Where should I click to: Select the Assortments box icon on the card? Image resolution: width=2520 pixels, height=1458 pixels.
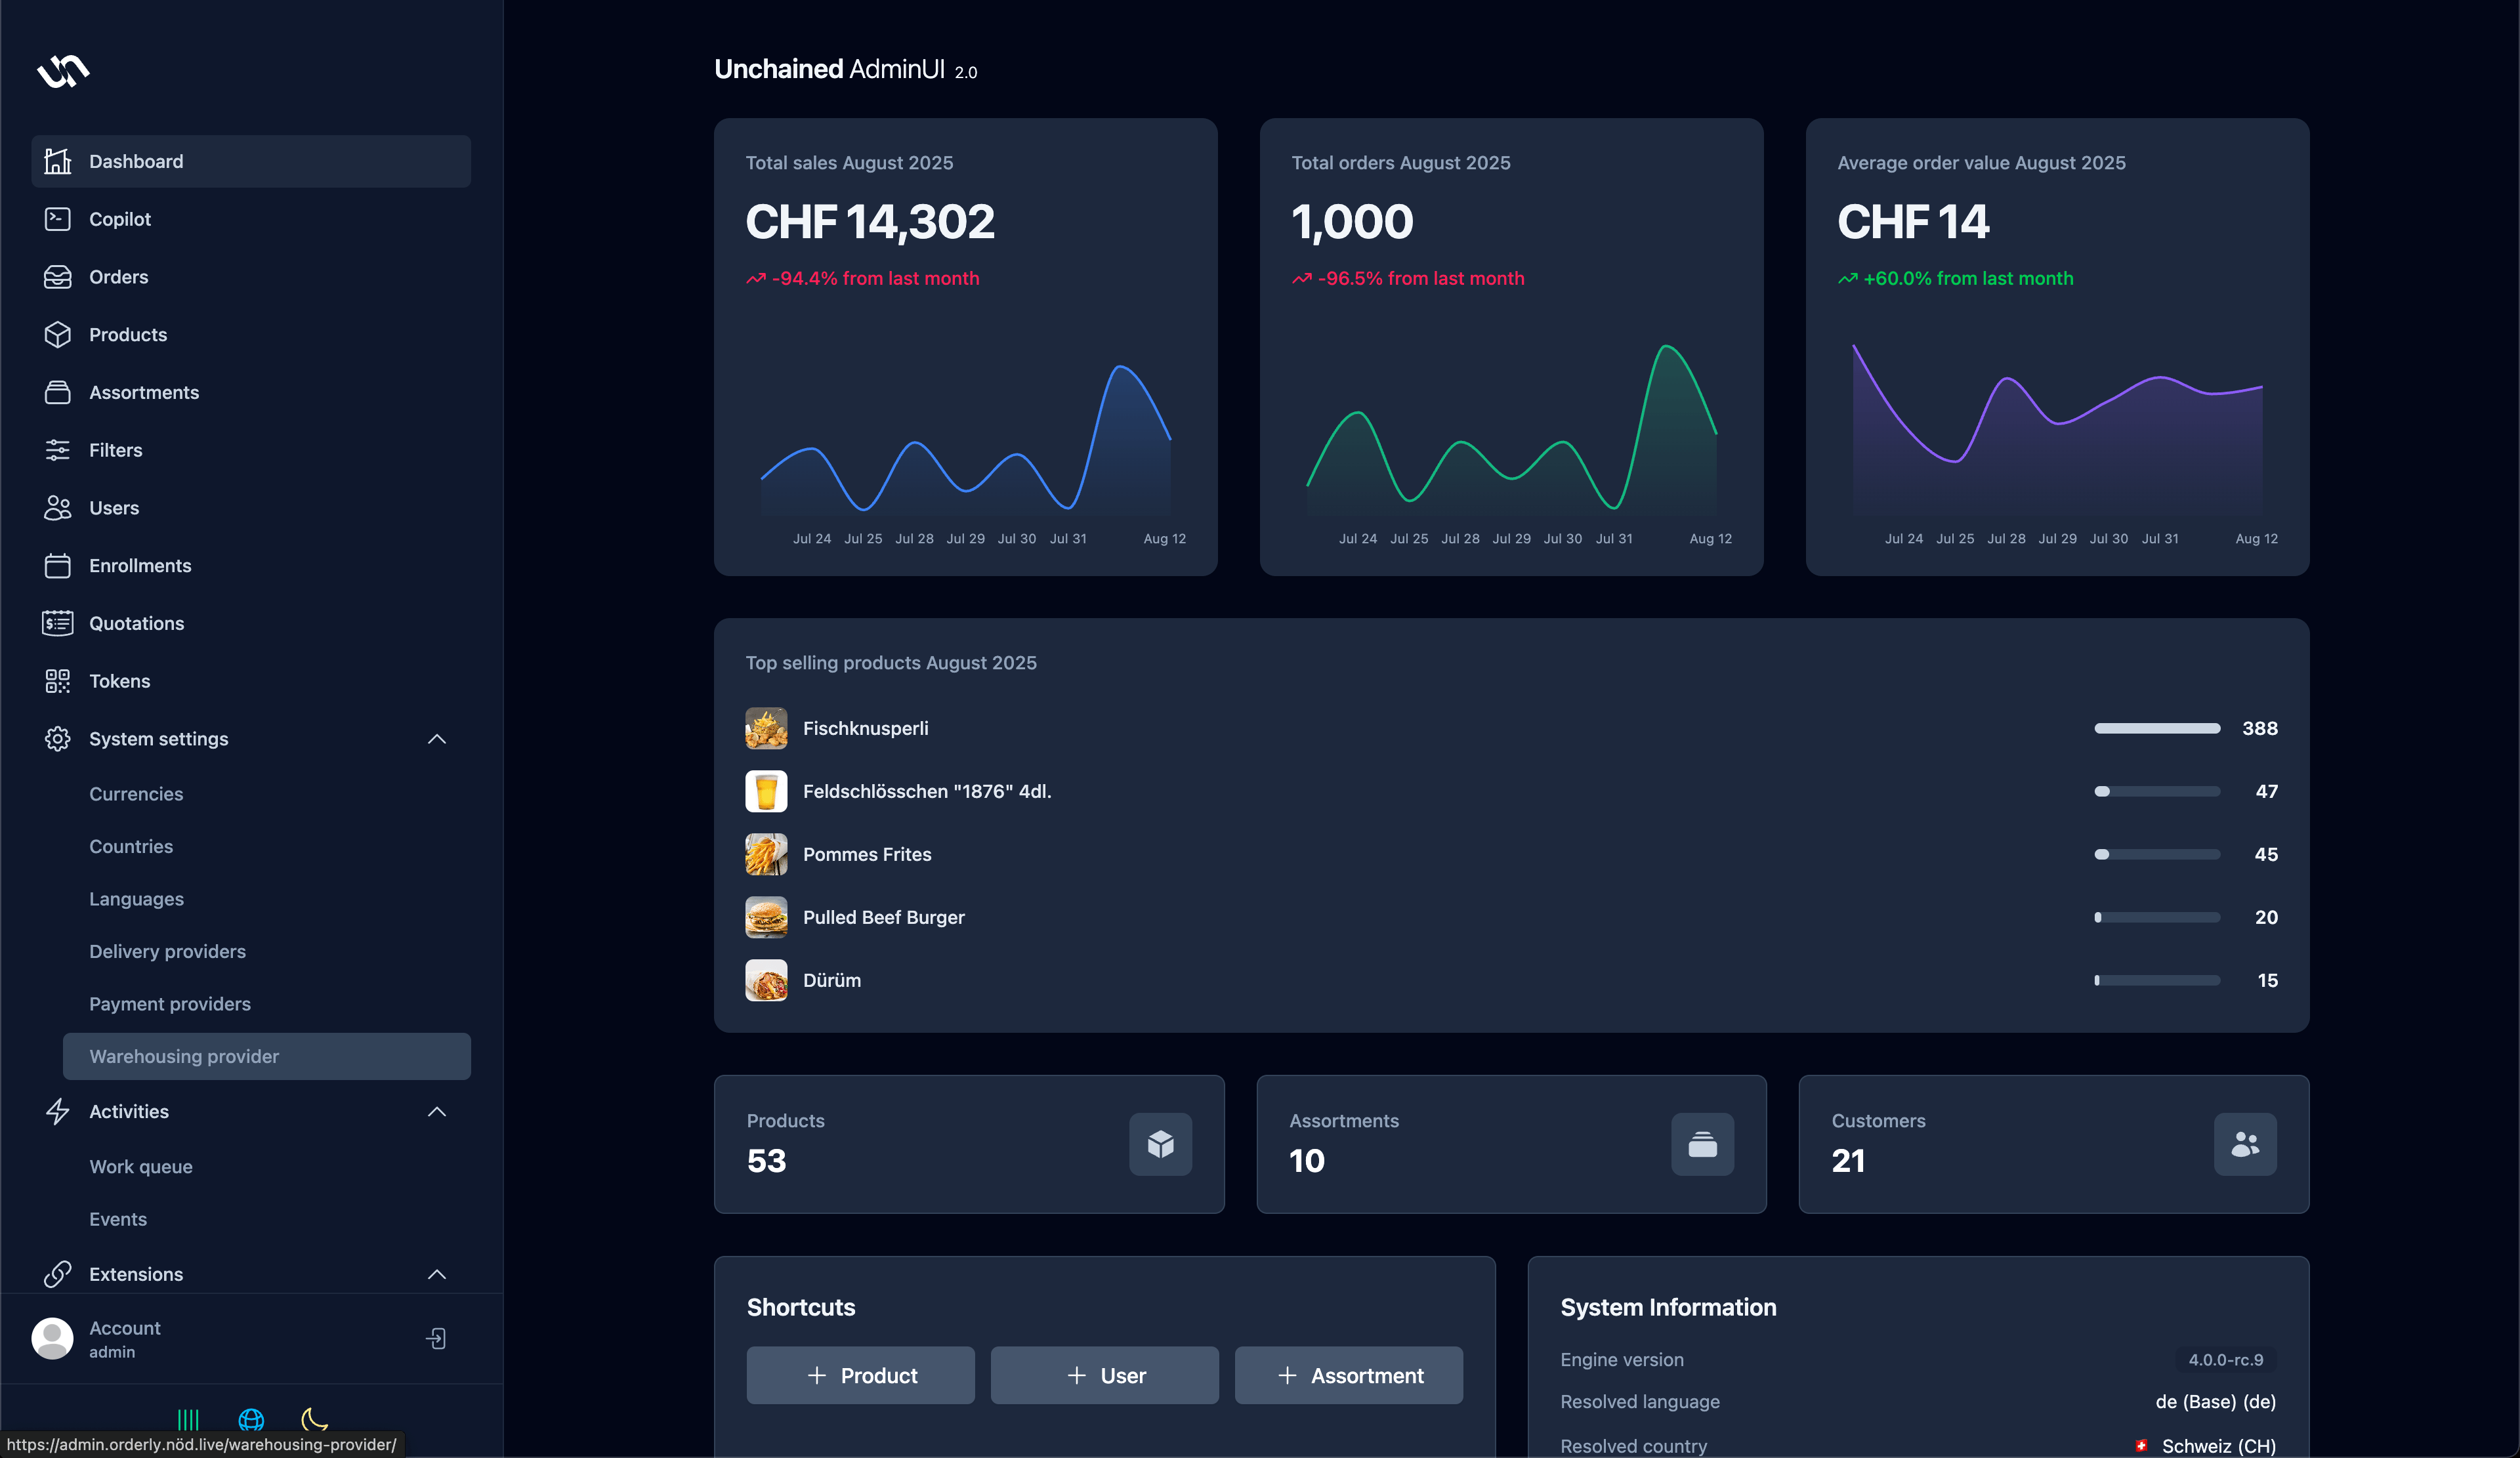pyautogui.click(x=1702, y=1145)
